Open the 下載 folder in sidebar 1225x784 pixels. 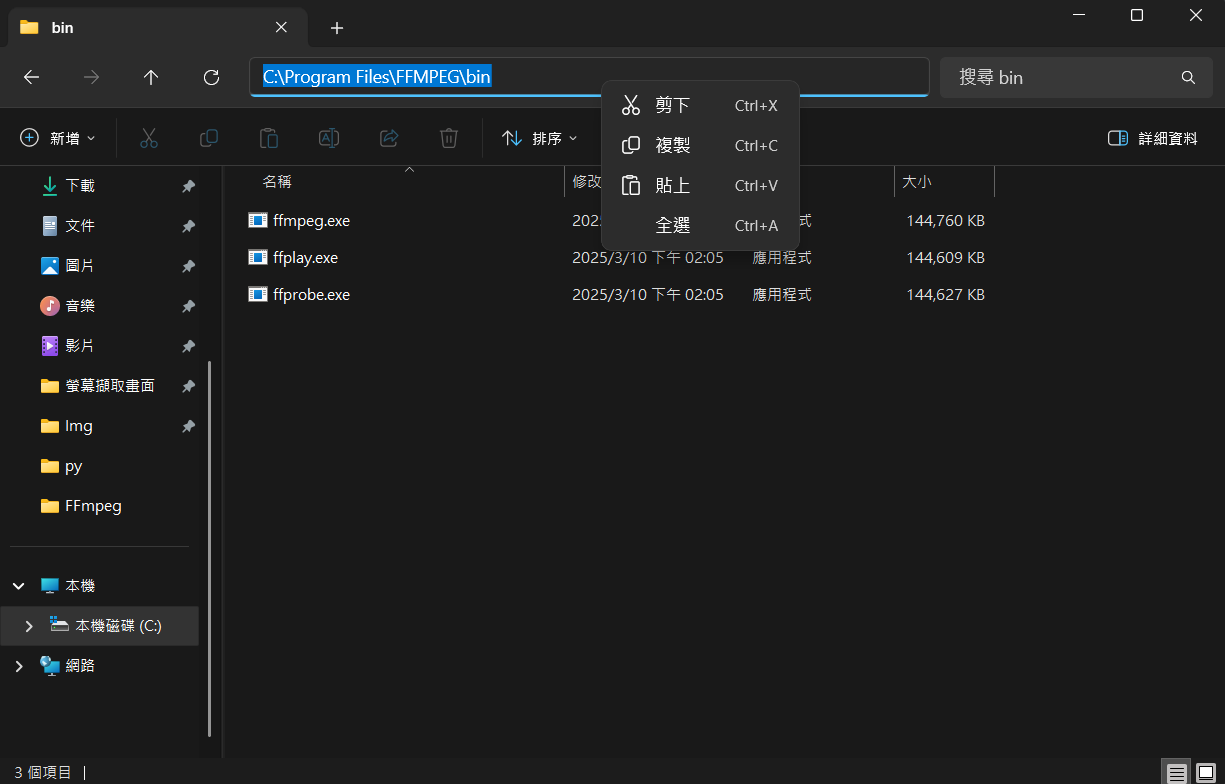tap(80, 186)
